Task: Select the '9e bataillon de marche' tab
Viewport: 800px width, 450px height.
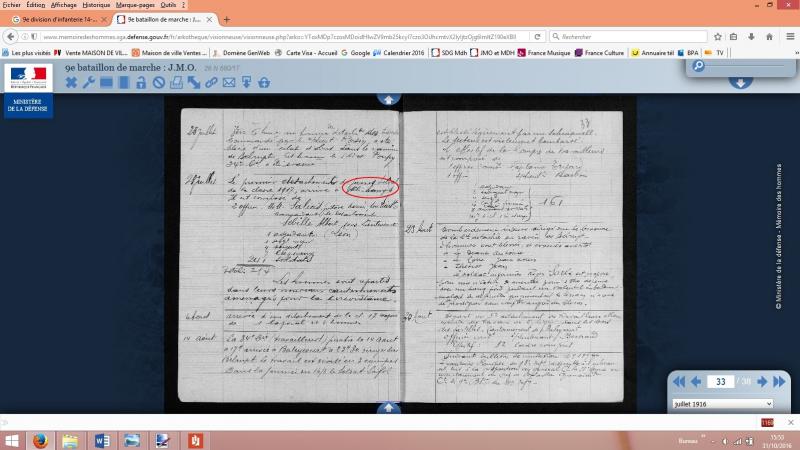Action: click(x=164, y=19)
